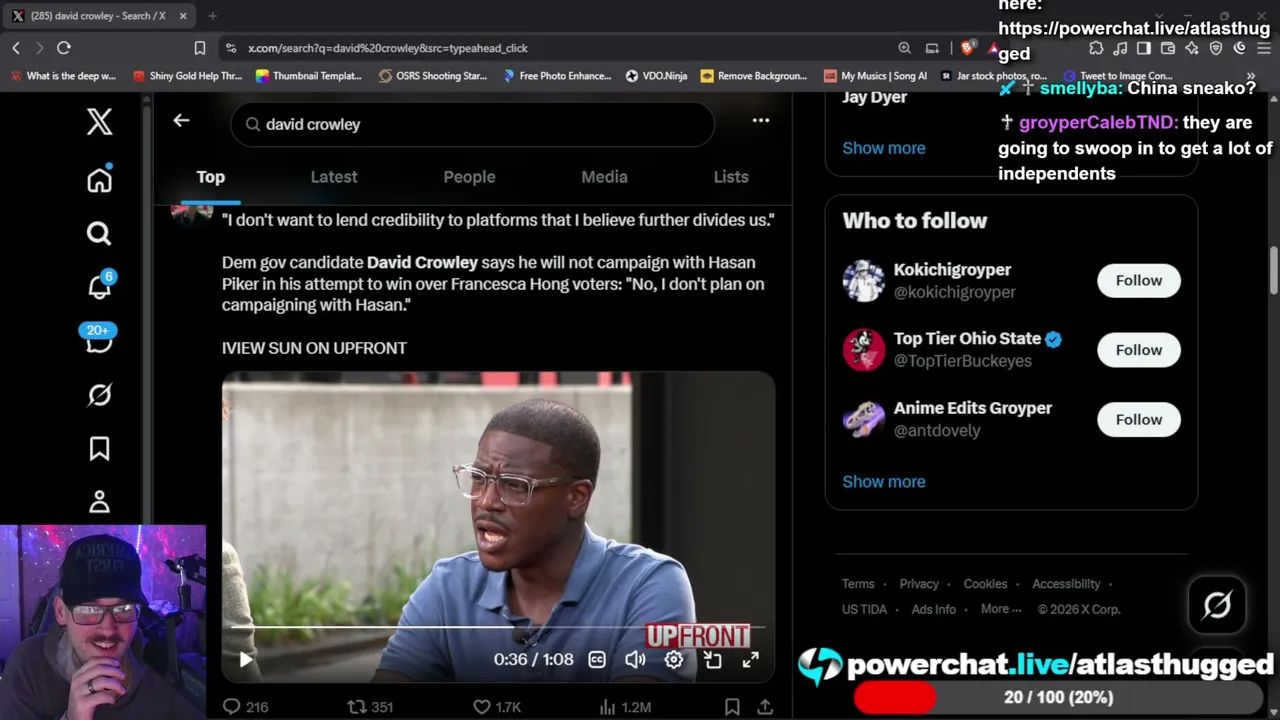Screen dimensions: 1280x720
Task: Seek using the video progress bar
Action: pos(498,628)
